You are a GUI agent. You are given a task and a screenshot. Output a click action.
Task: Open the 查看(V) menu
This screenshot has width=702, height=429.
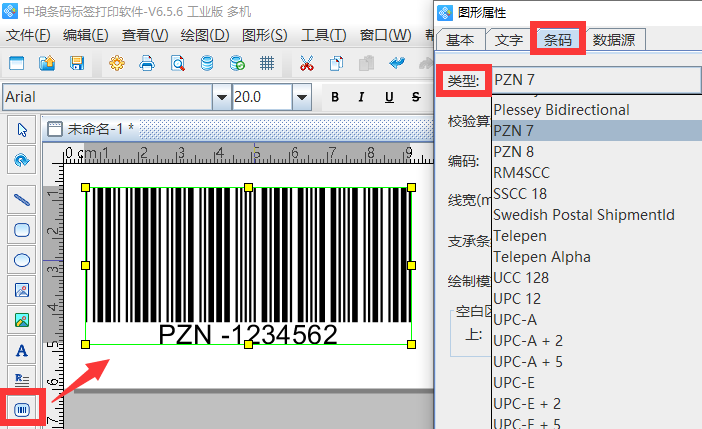pyautogui.click(x=145, y=35)
